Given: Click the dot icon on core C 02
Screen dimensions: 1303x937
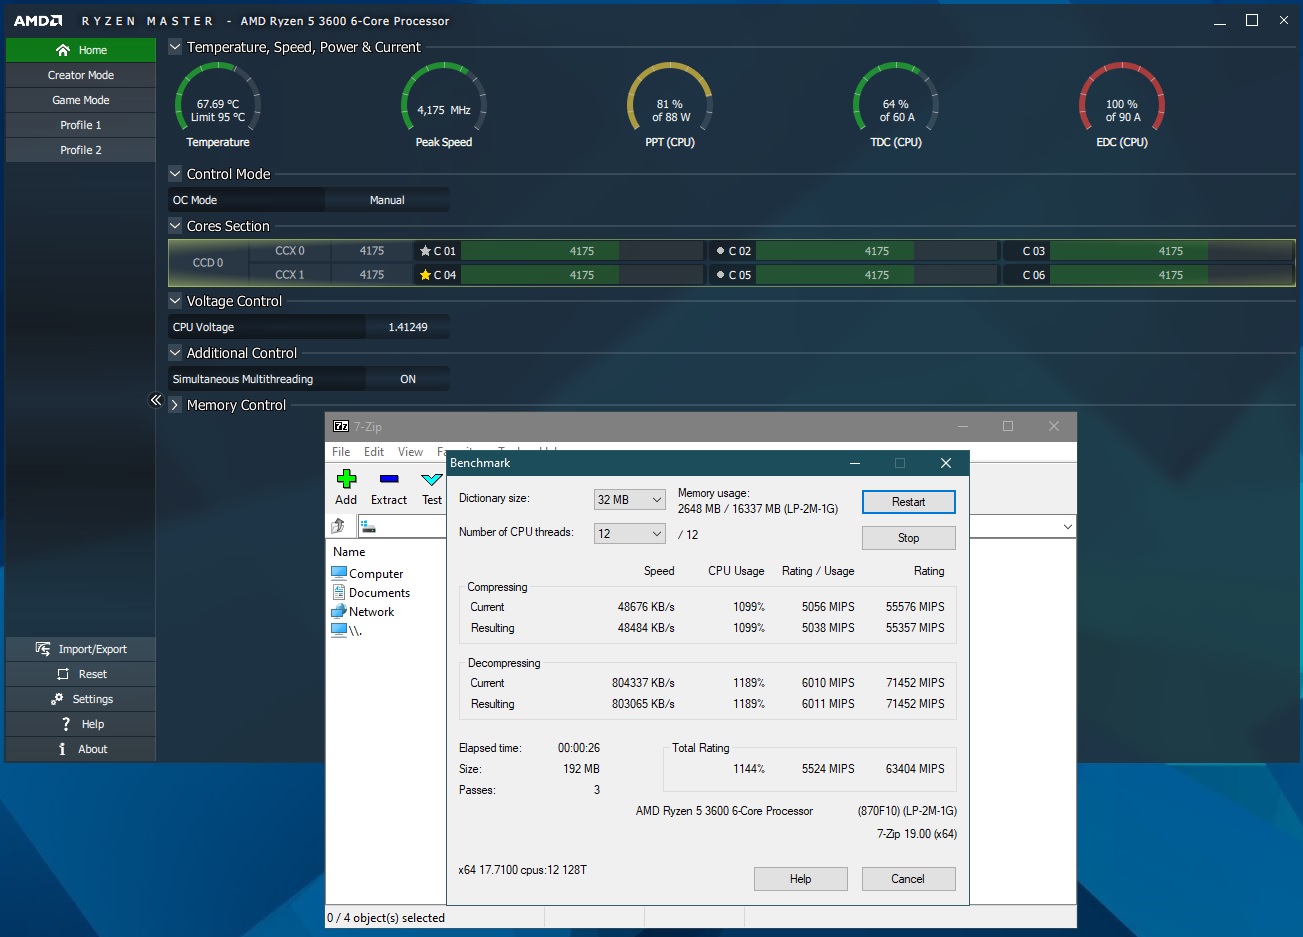Looking at the screenshot, I should click(720, 251).
